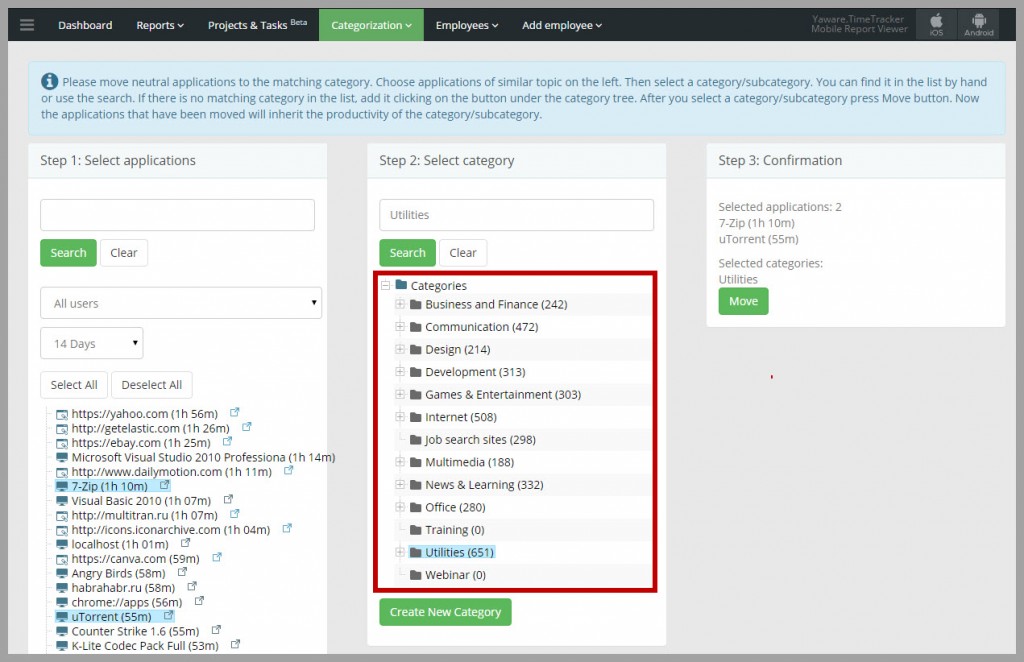Focus the category search field containing Utilities
The height and width of the screenshot is (662, 1024).
(x=516, y=215)
